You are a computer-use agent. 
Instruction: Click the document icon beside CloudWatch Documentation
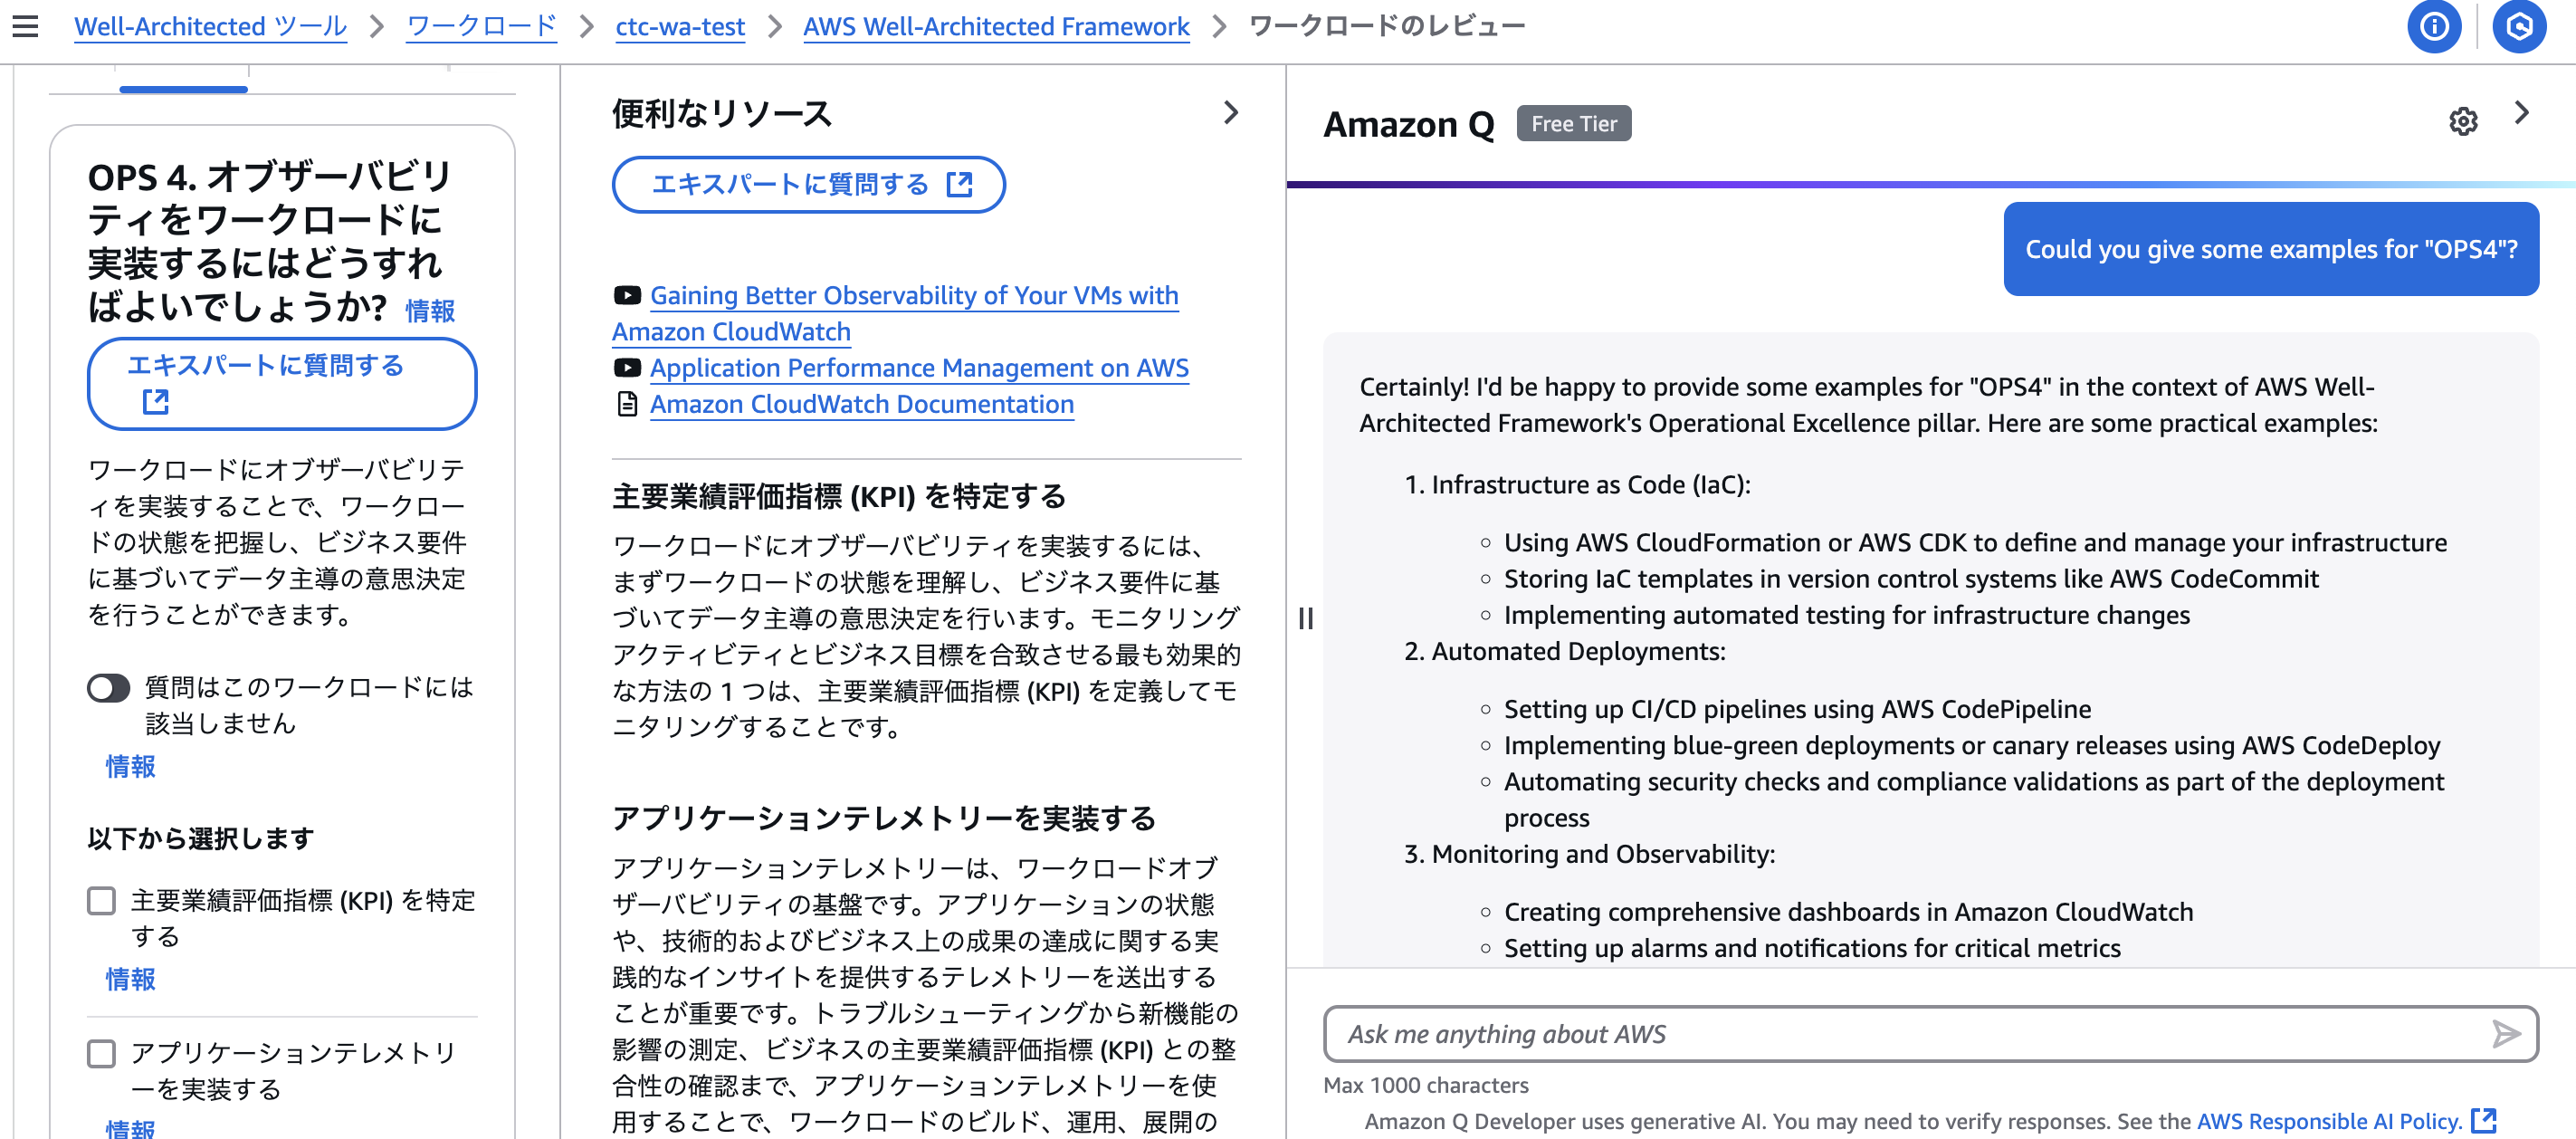627,404
